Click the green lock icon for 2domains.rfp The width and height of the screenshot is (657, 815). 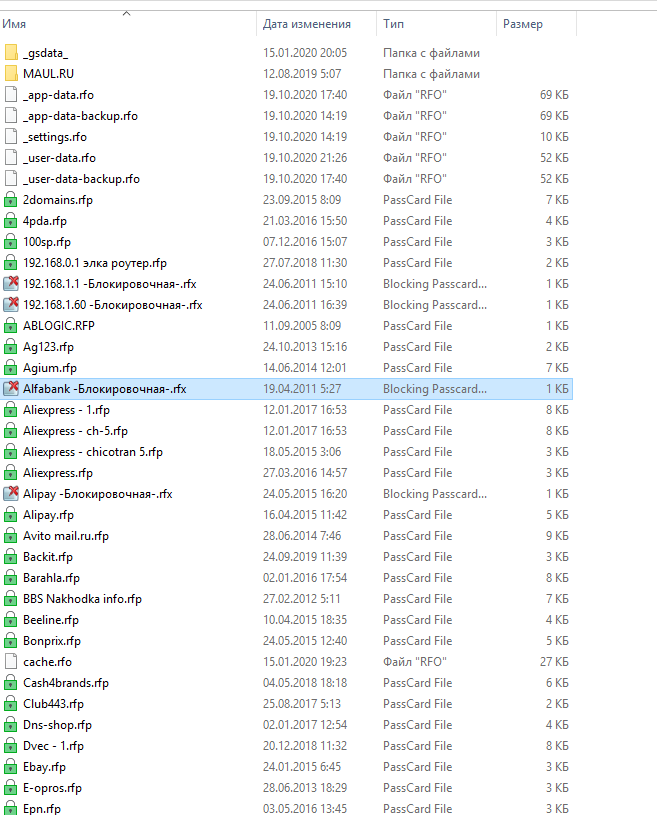[x=11, y=200]
